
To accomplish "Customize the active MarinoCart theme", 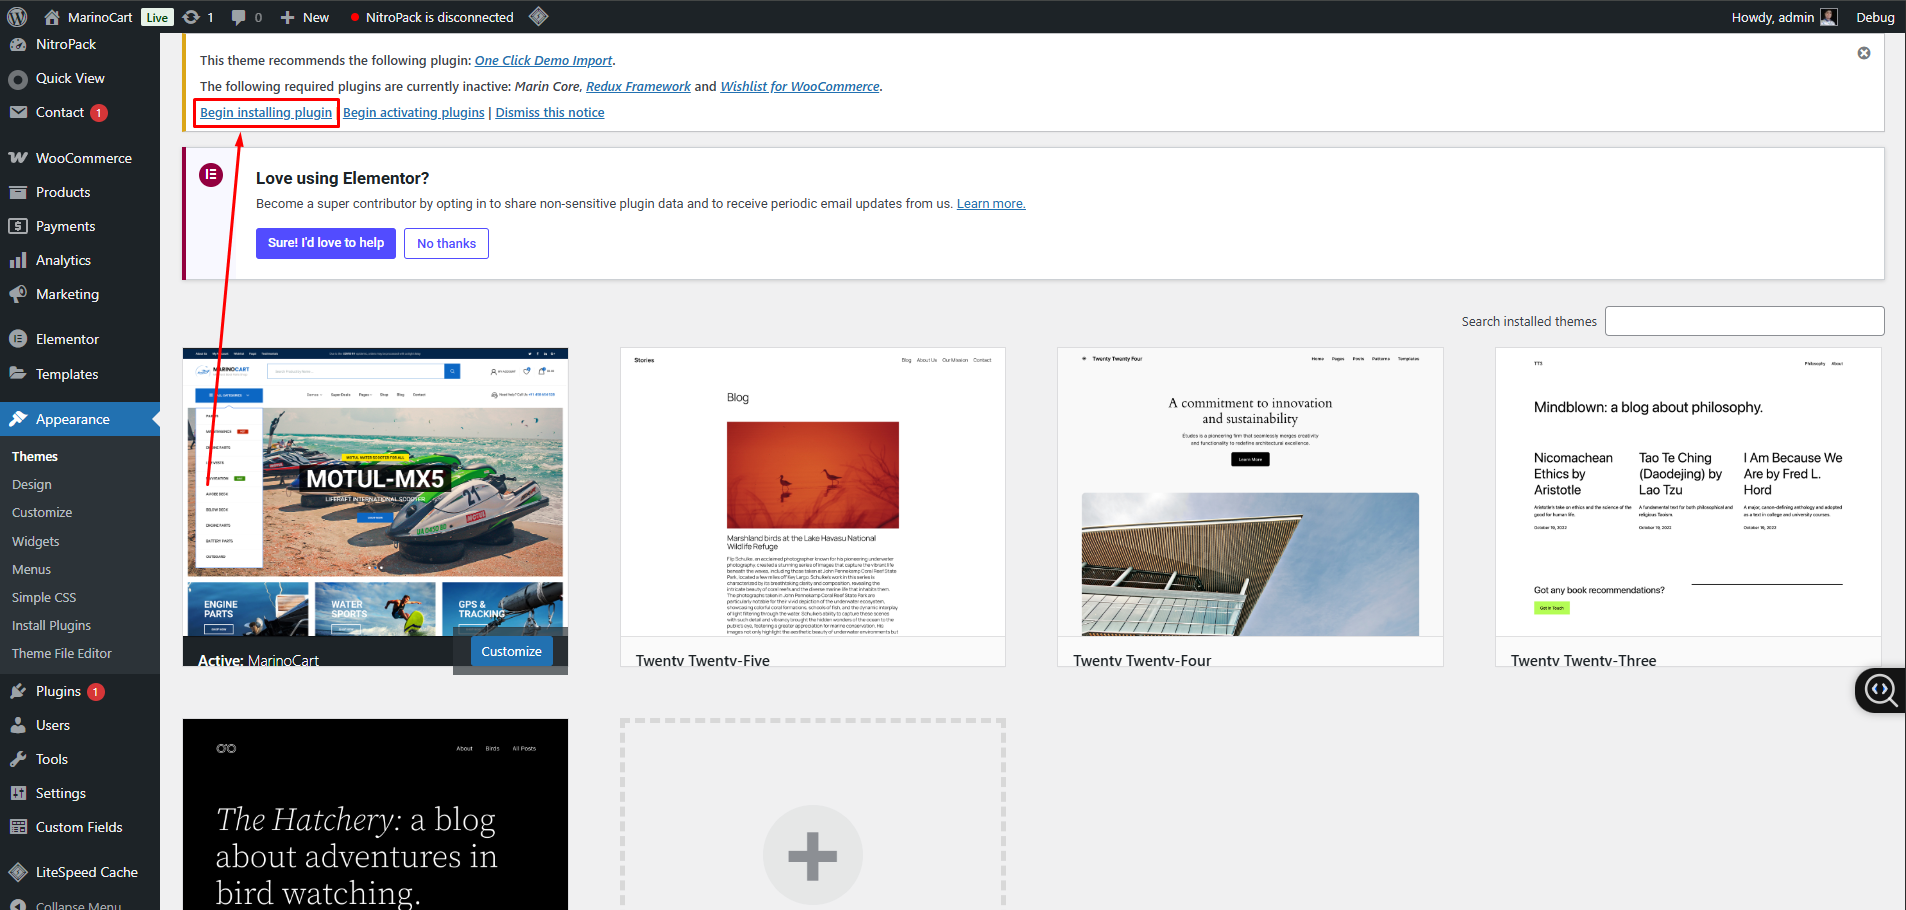I will [511, 651].
